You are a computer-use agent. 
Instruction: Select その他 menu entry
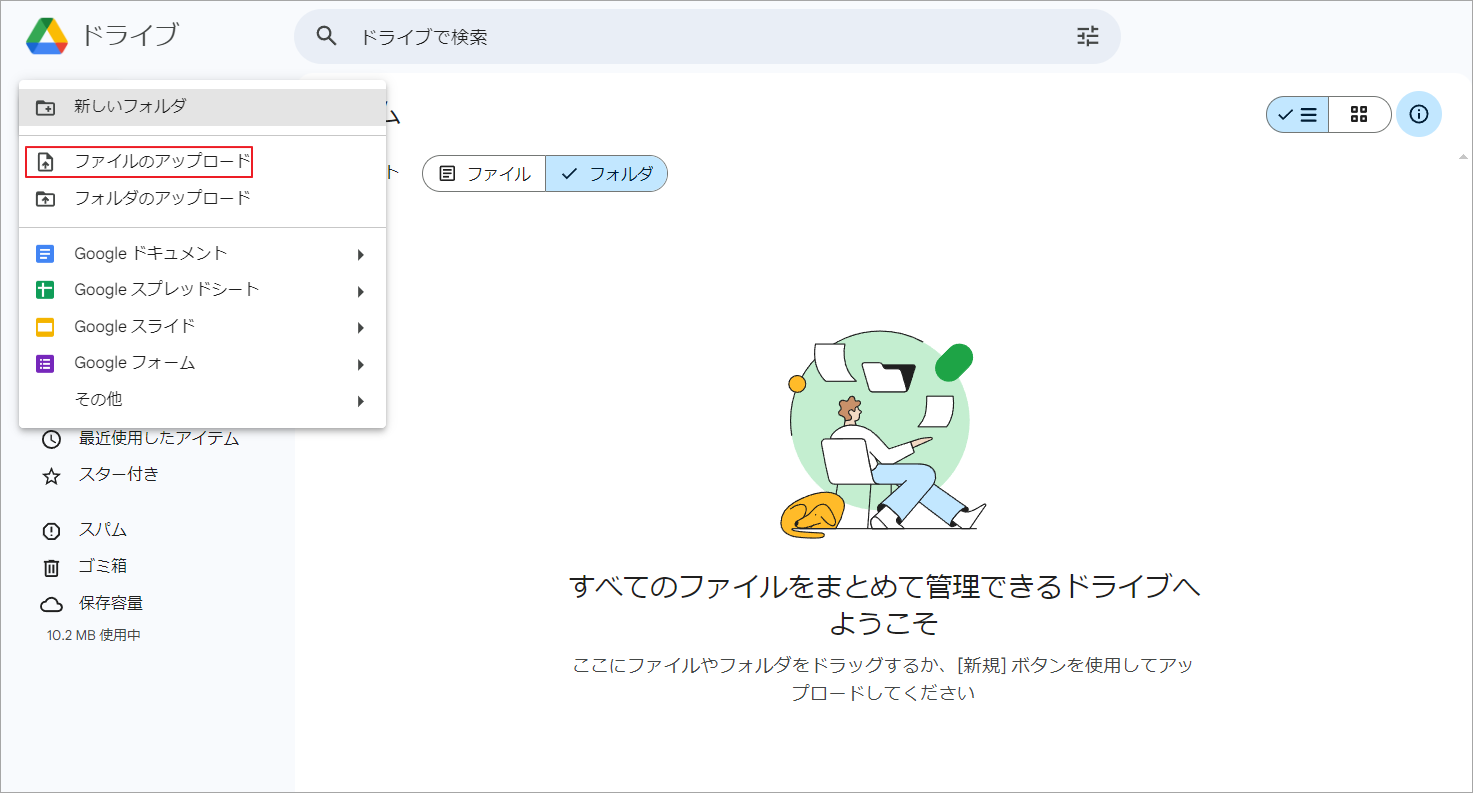pos(202,400)
